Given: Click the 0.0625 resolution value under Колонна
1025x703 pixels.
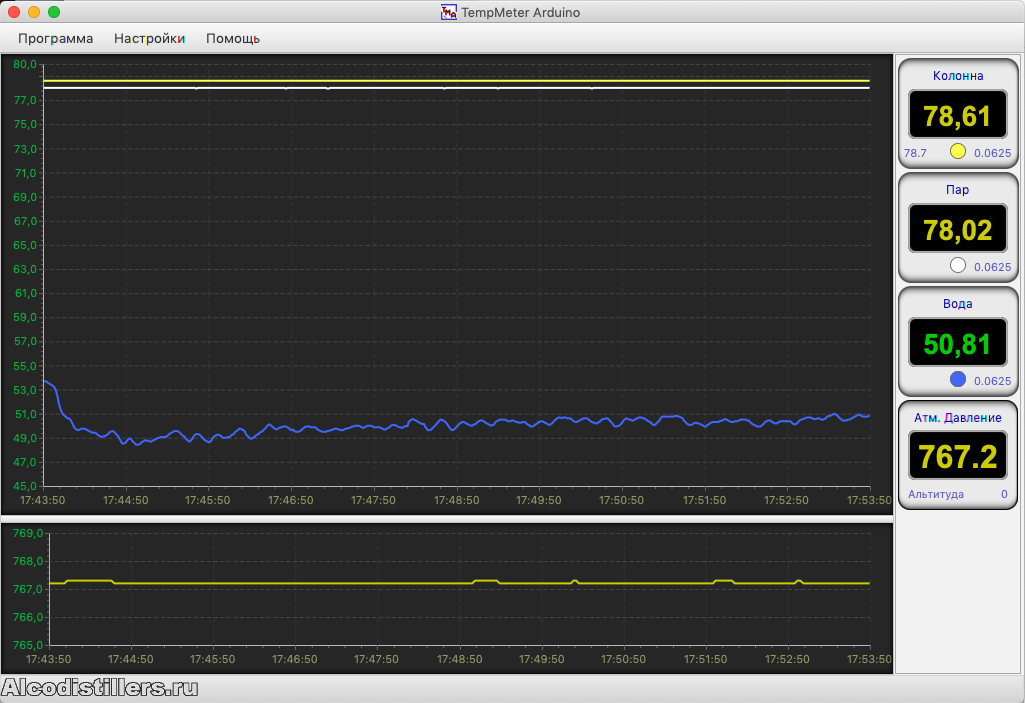Looking at the screenshot, I should click(x=992, y=153).
